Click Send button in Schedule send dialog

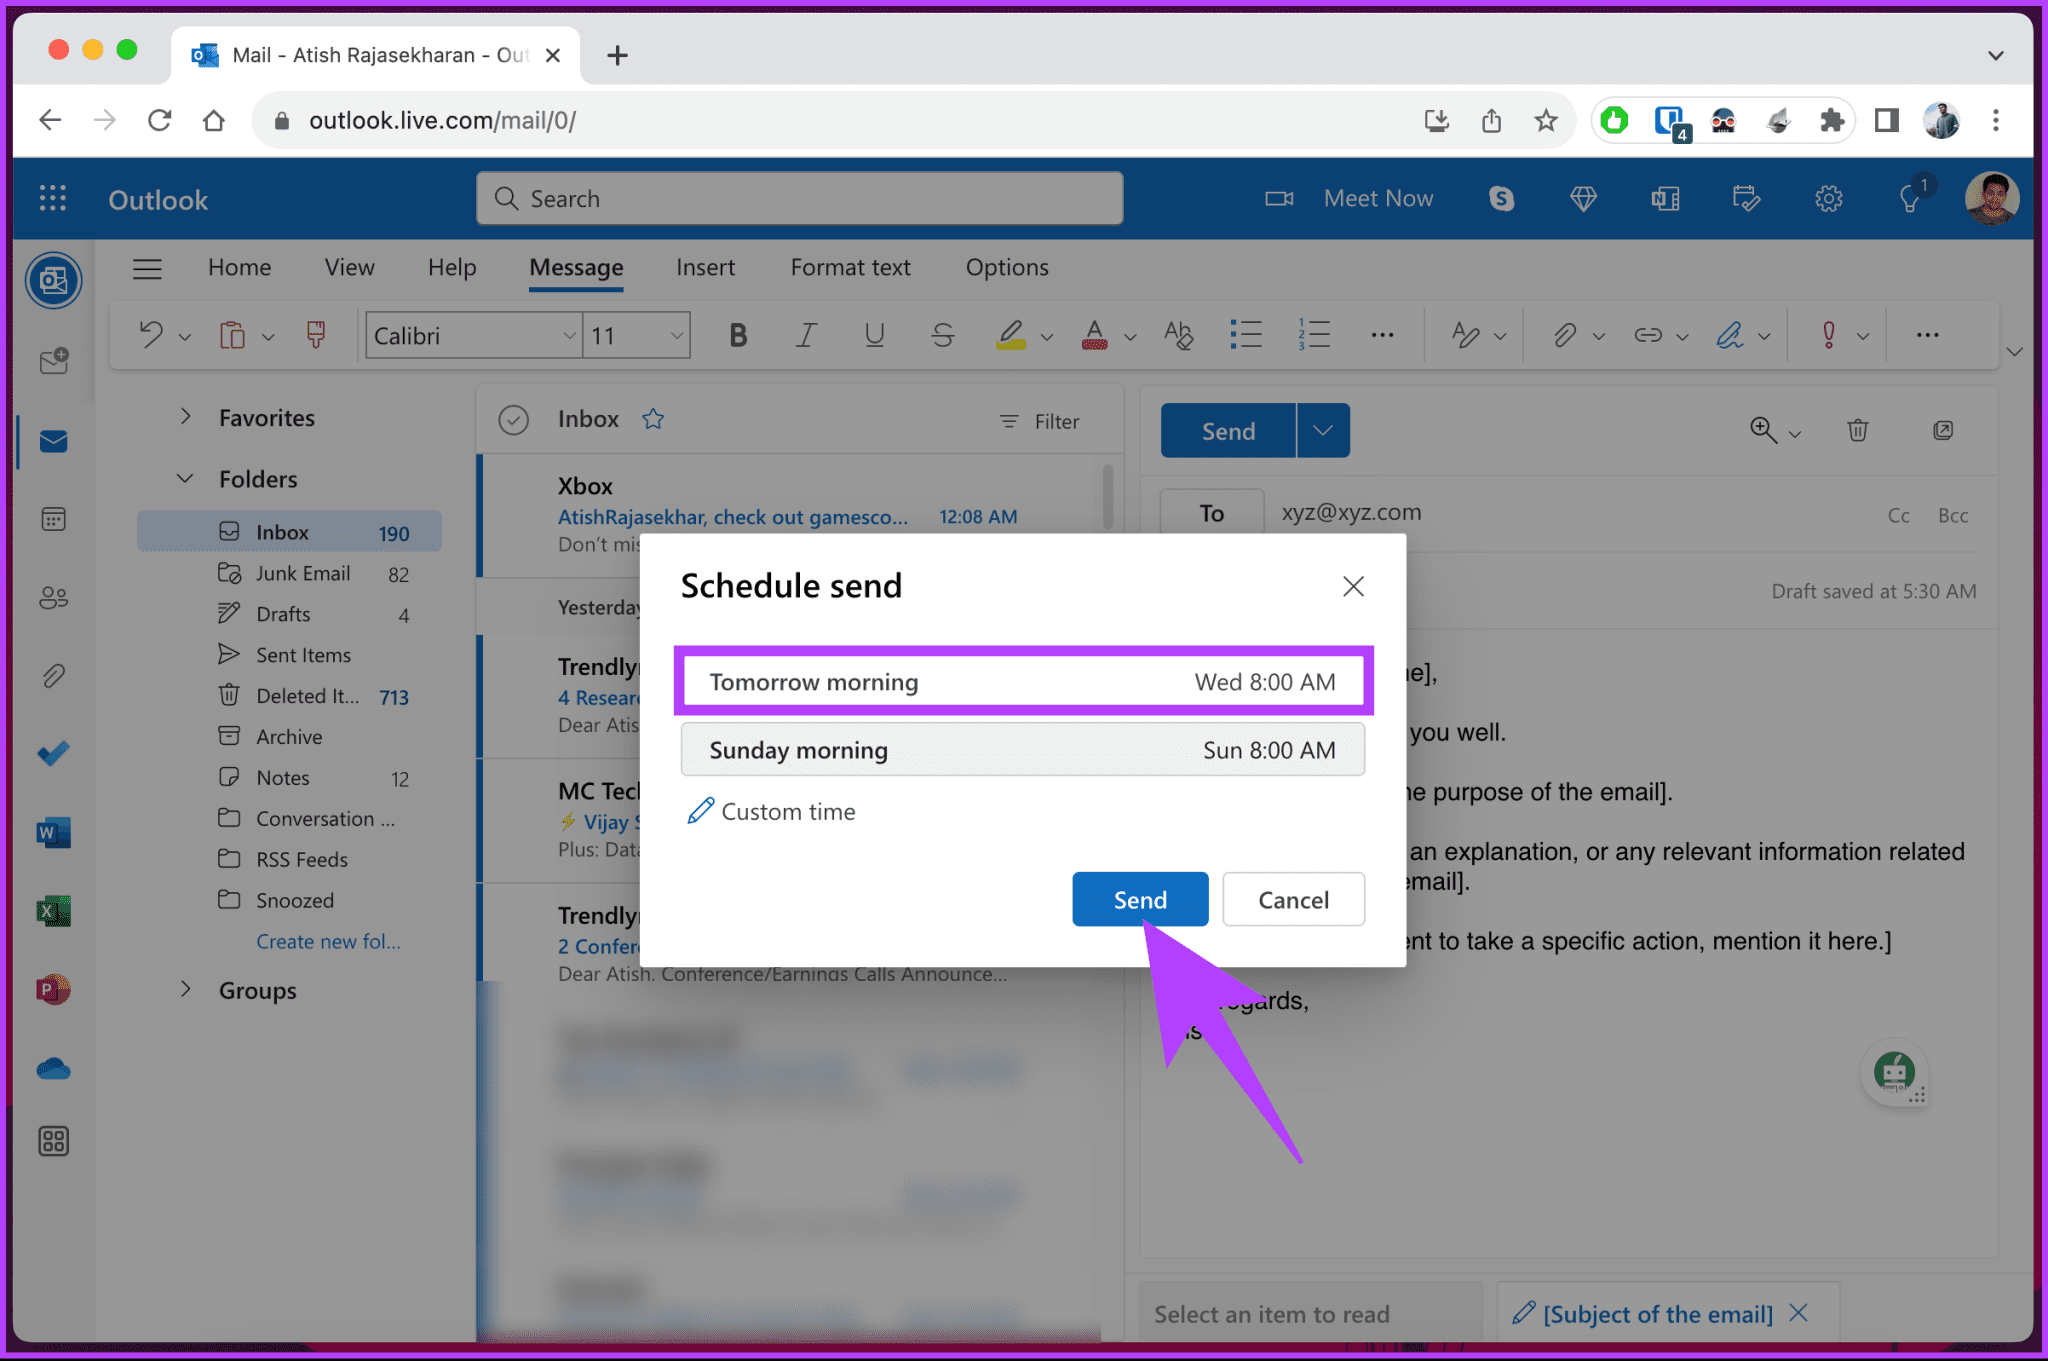[1140, 899]
